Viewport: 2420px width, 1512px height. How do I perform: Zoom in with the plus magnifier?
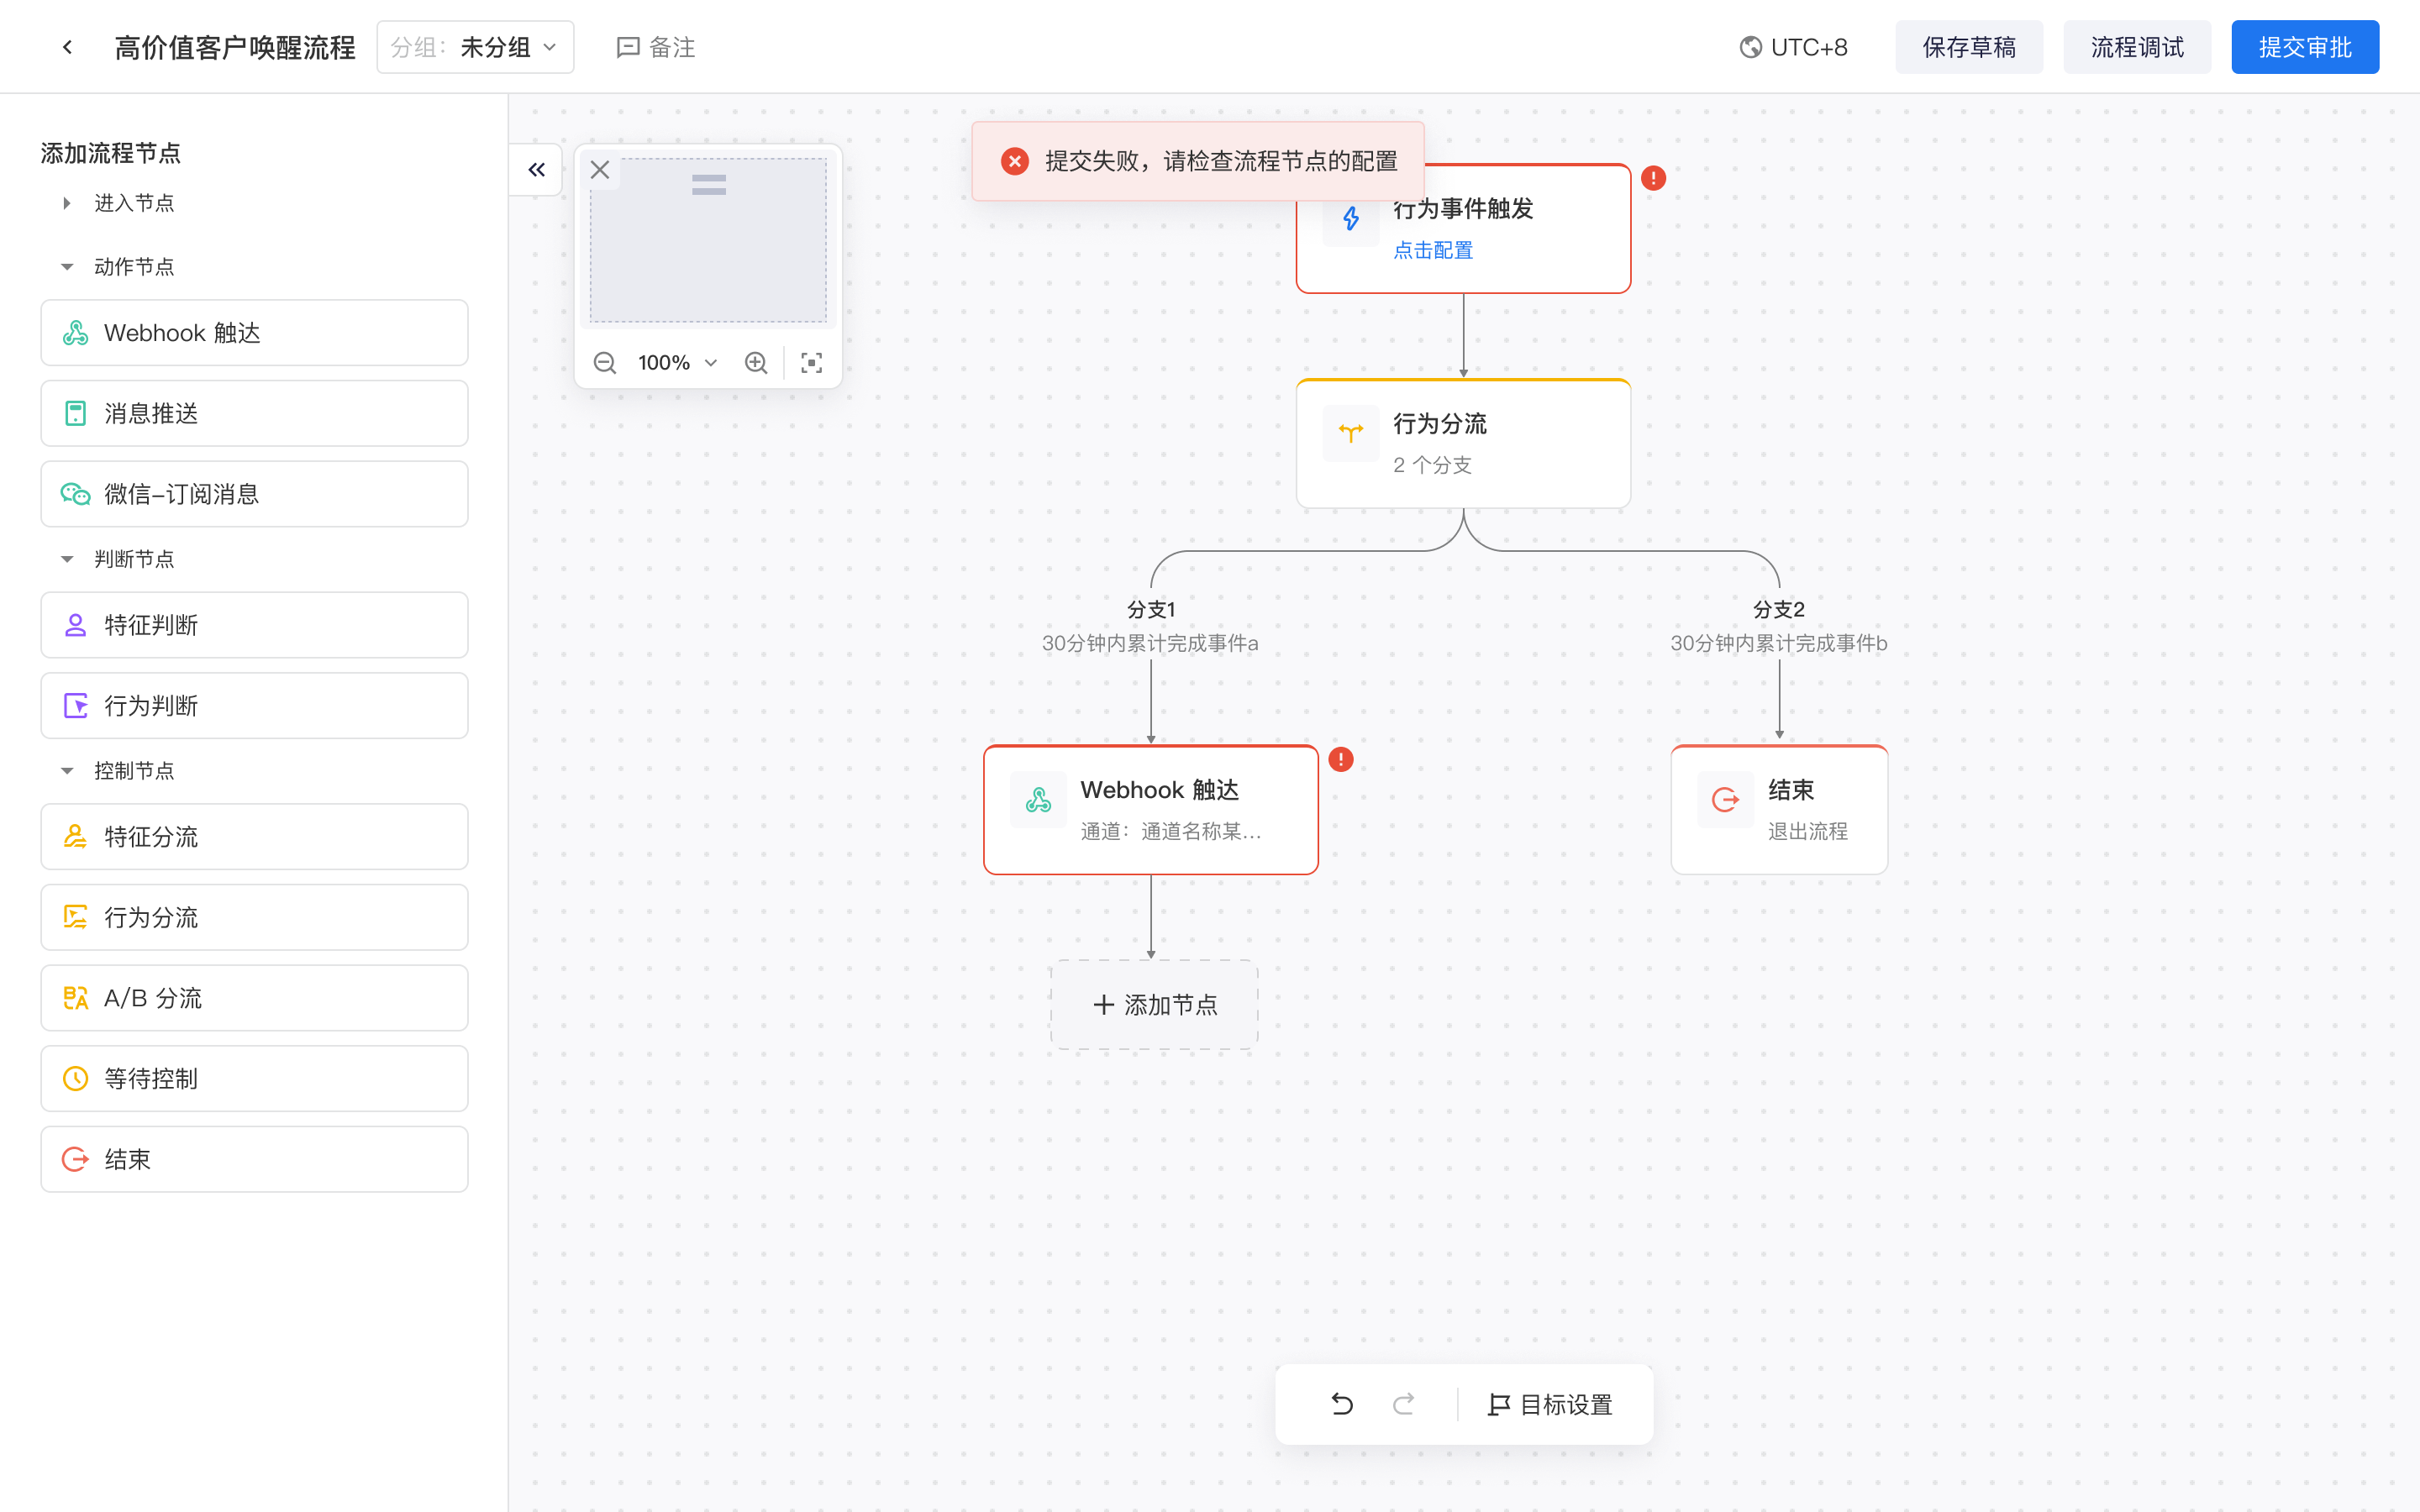pos(756,363)
